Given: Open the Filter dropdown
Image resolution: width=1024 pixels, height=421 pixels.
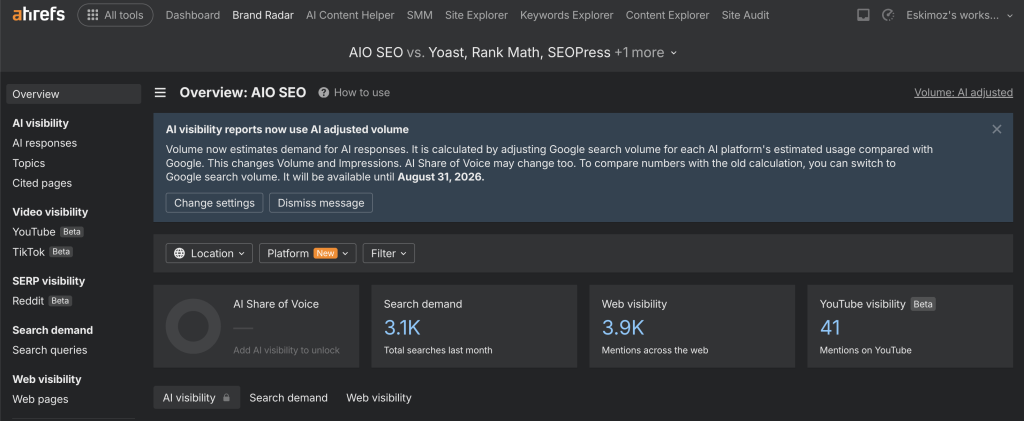Looking at the screenshot, I should click(389, 253).
